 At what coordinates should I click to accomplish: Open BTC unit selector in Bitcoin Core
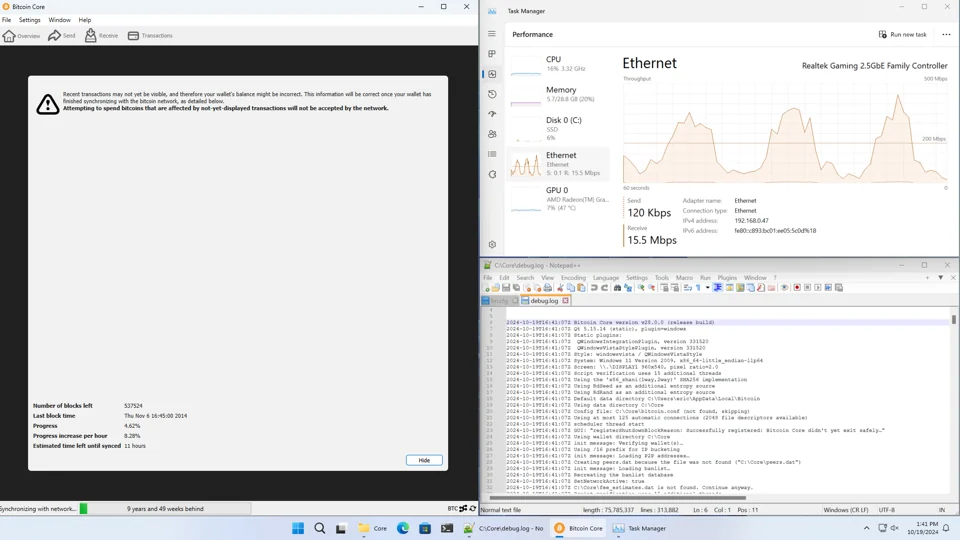pos(452,509)
